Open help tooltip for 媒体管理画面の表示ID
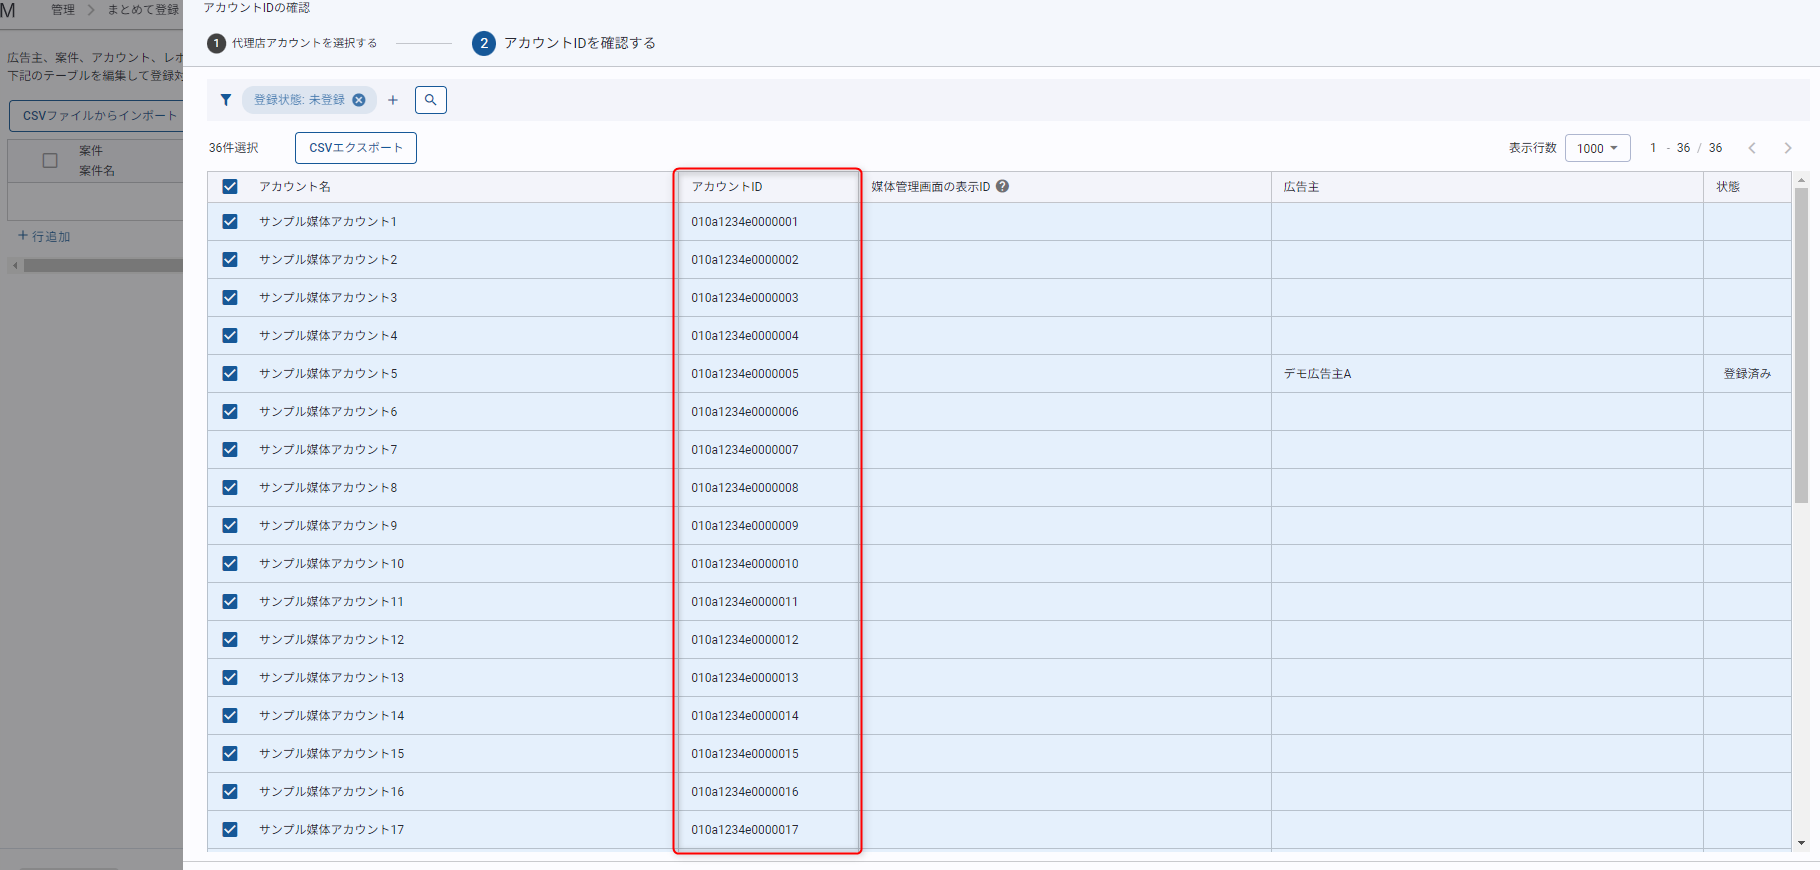This screenshot has height=870, width=1820. click(1002, 186)
